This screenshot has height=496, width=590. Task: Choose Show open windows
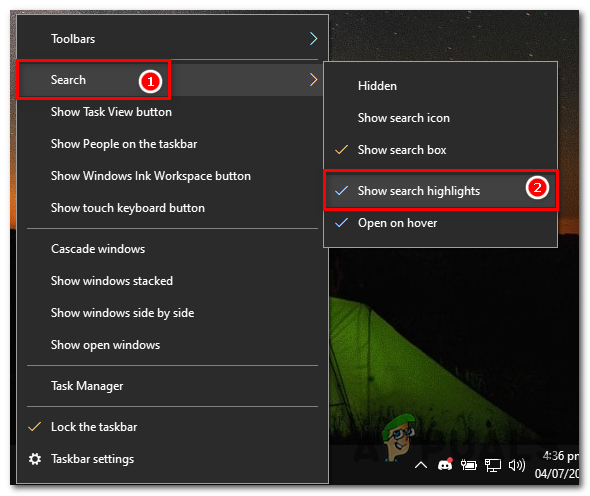[172, 345]
